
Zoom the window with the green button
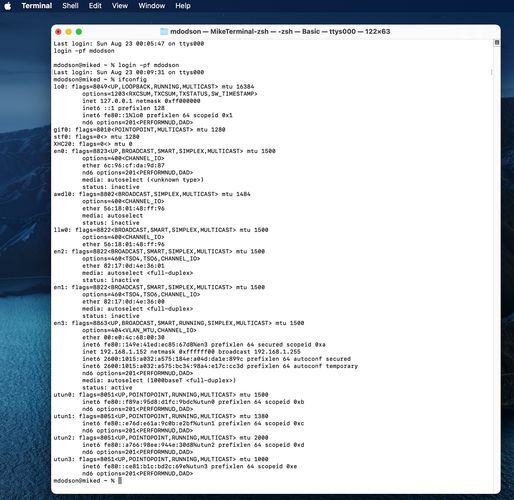[79, 32]
